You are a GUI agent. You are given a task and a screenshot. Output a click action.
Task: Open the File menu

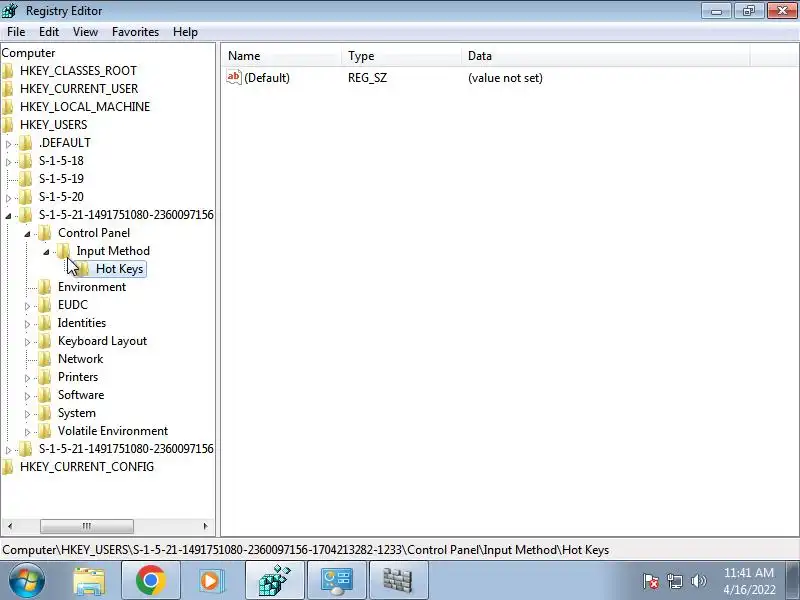coord(16,32)
